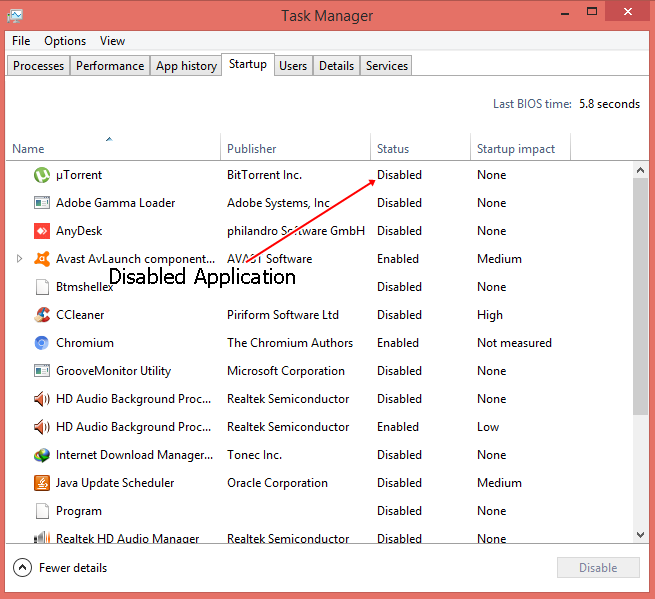Select the Realtek HD Audio Manager entry
This screenshot has width=655, height=599.
(127, 538)
